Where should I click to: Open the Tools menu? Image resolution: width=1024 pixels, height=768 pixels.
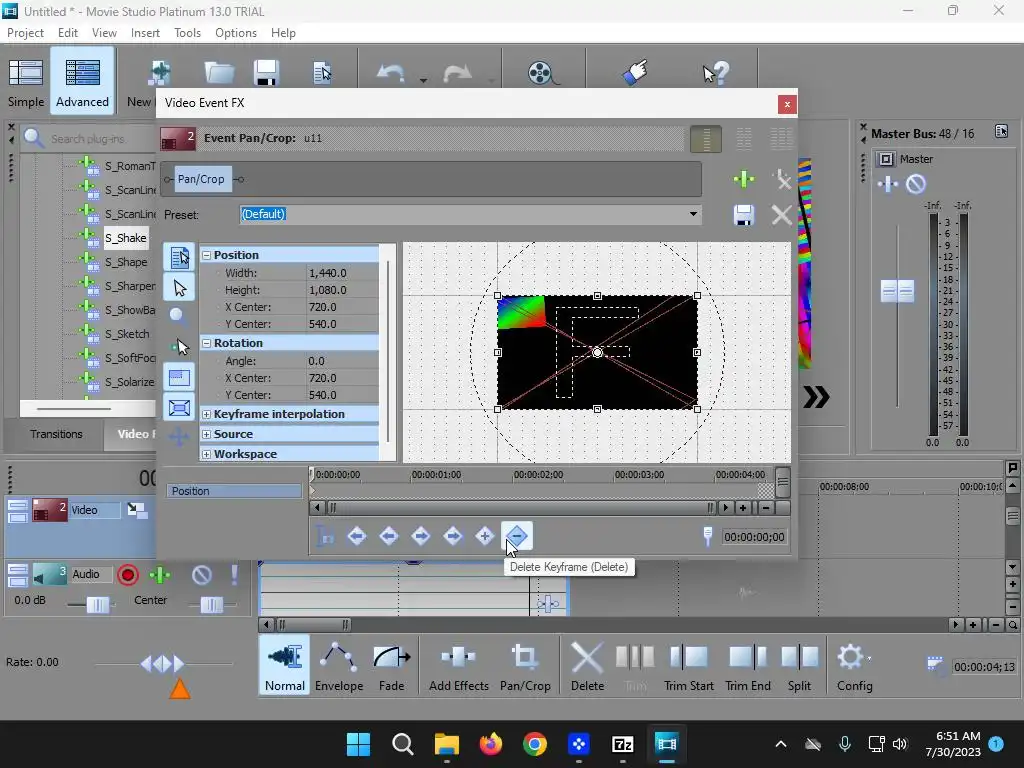[187, 33]
